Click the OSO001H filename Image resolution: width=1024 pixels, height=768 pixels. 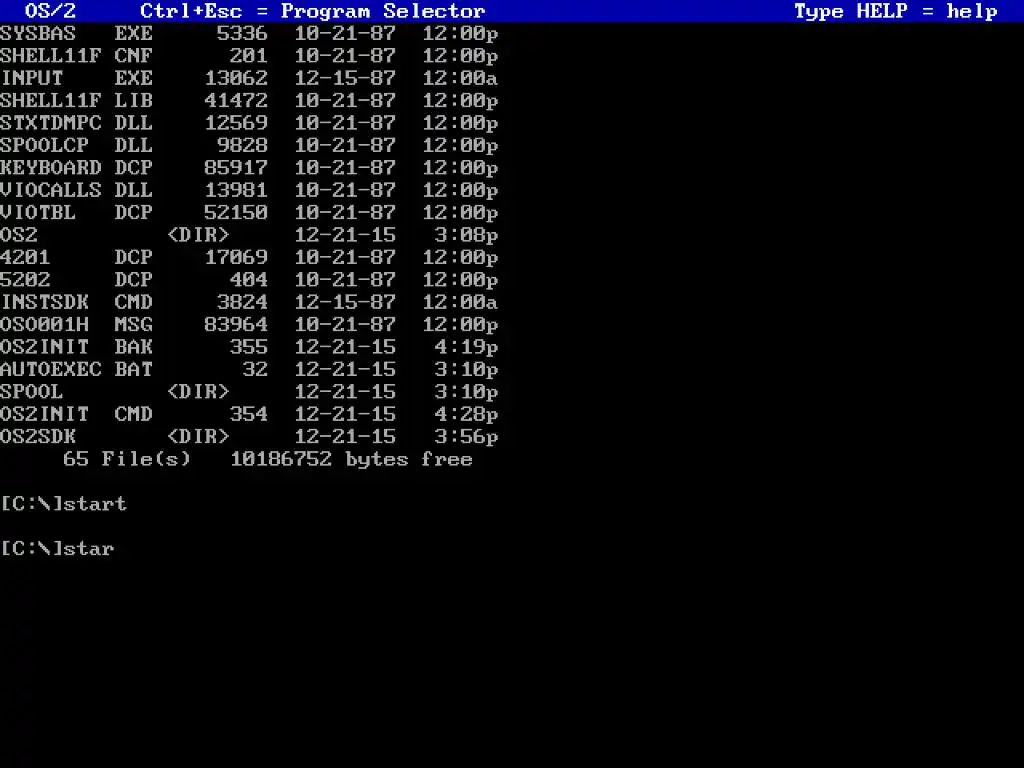click(44, 325)
